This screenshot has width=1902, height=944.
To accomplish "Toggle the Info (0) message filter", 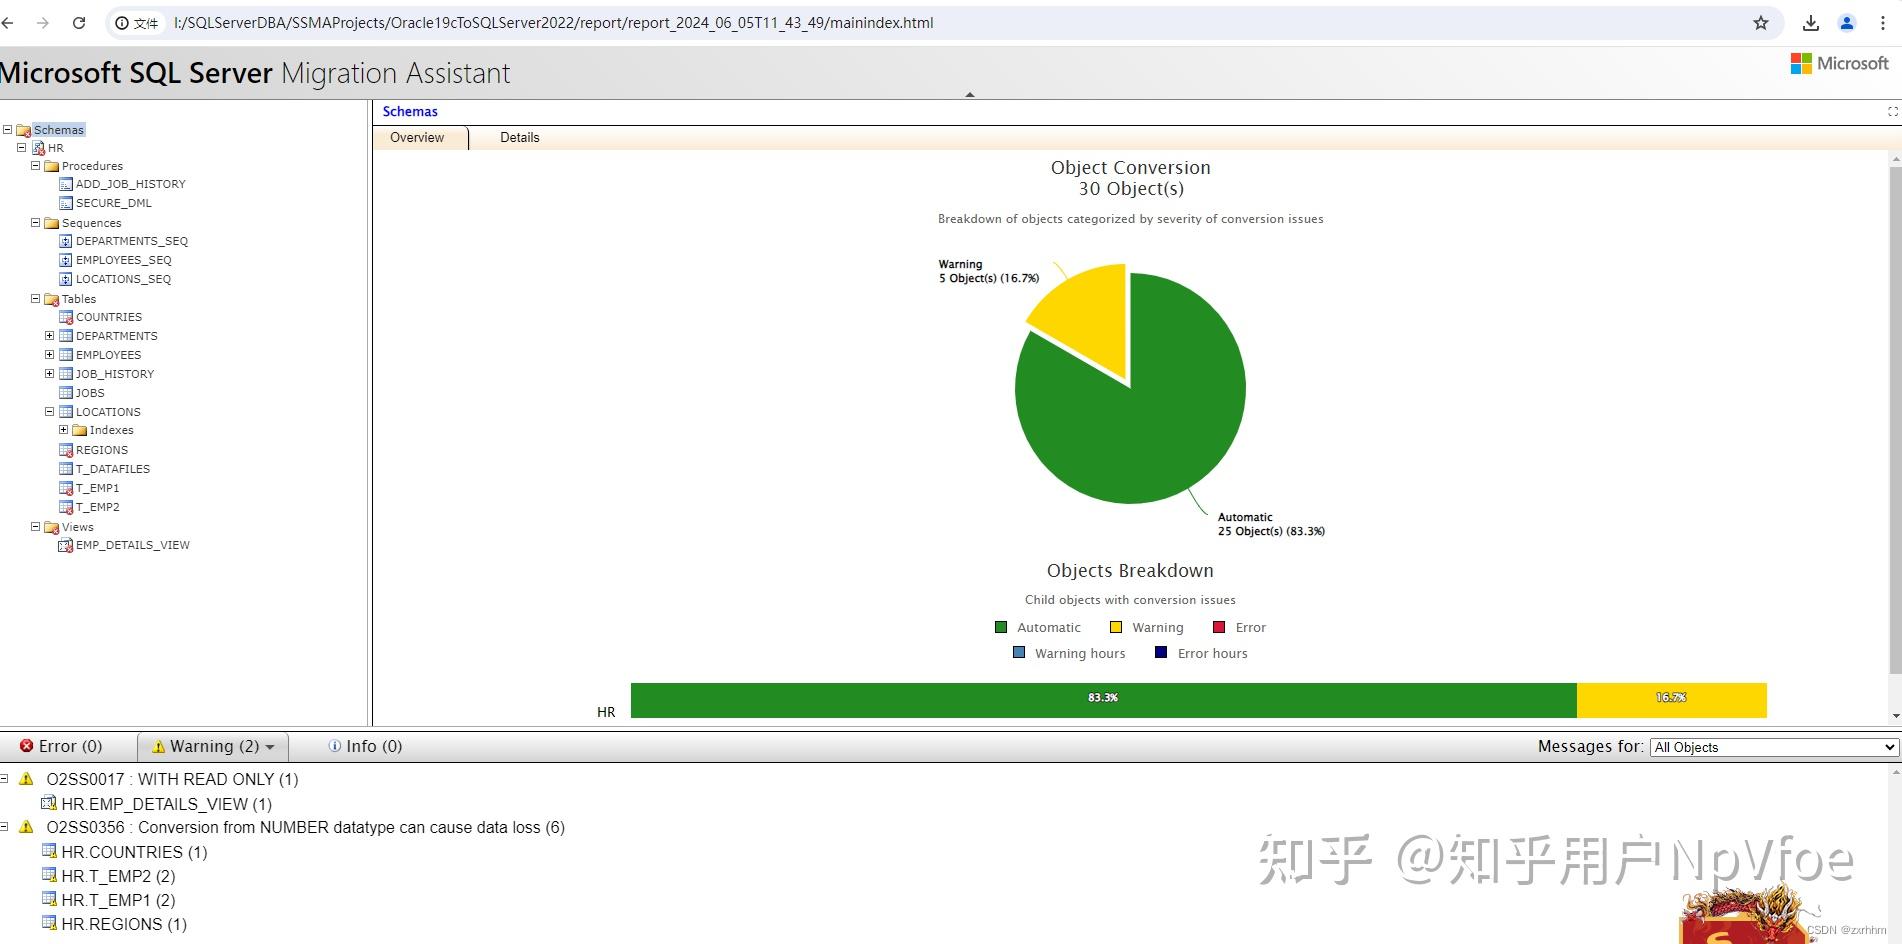I will point(364,746).
